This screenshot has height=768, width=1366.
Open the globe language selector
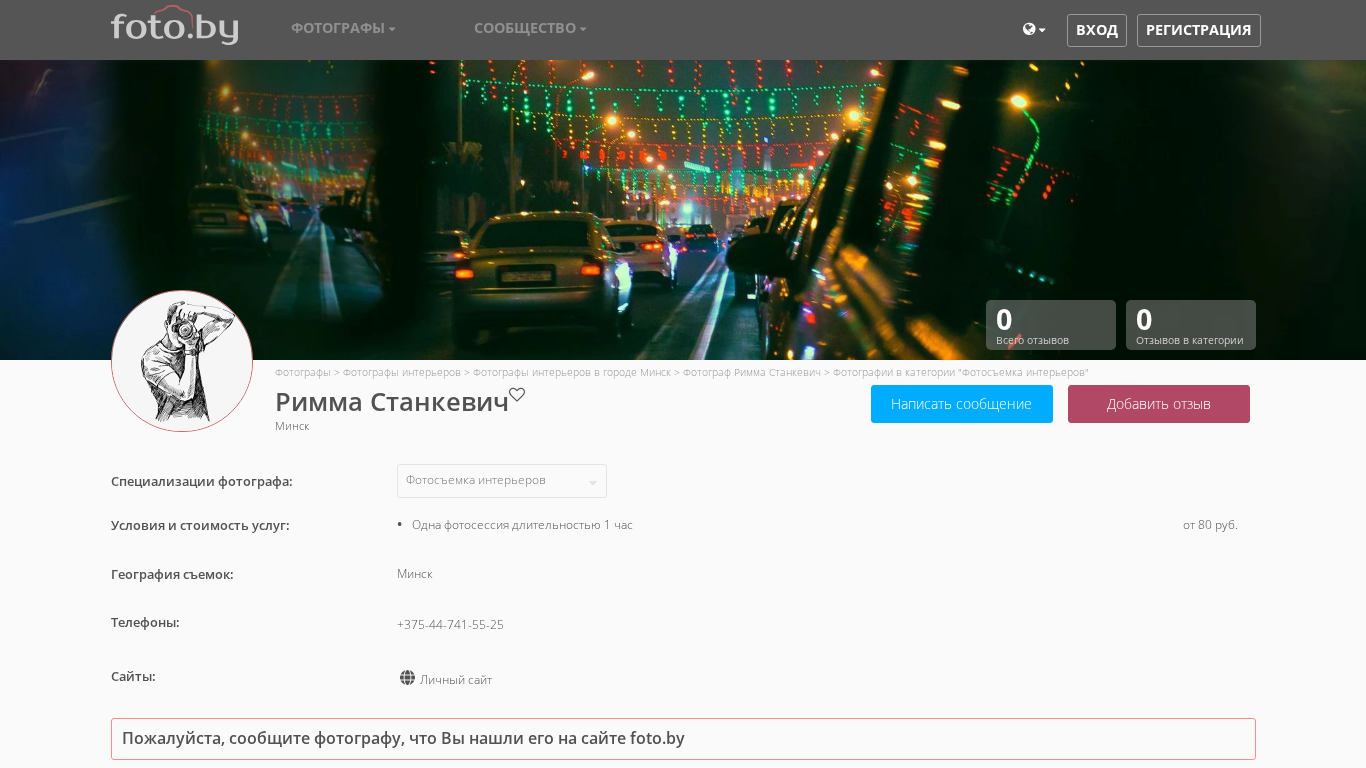1034,30
